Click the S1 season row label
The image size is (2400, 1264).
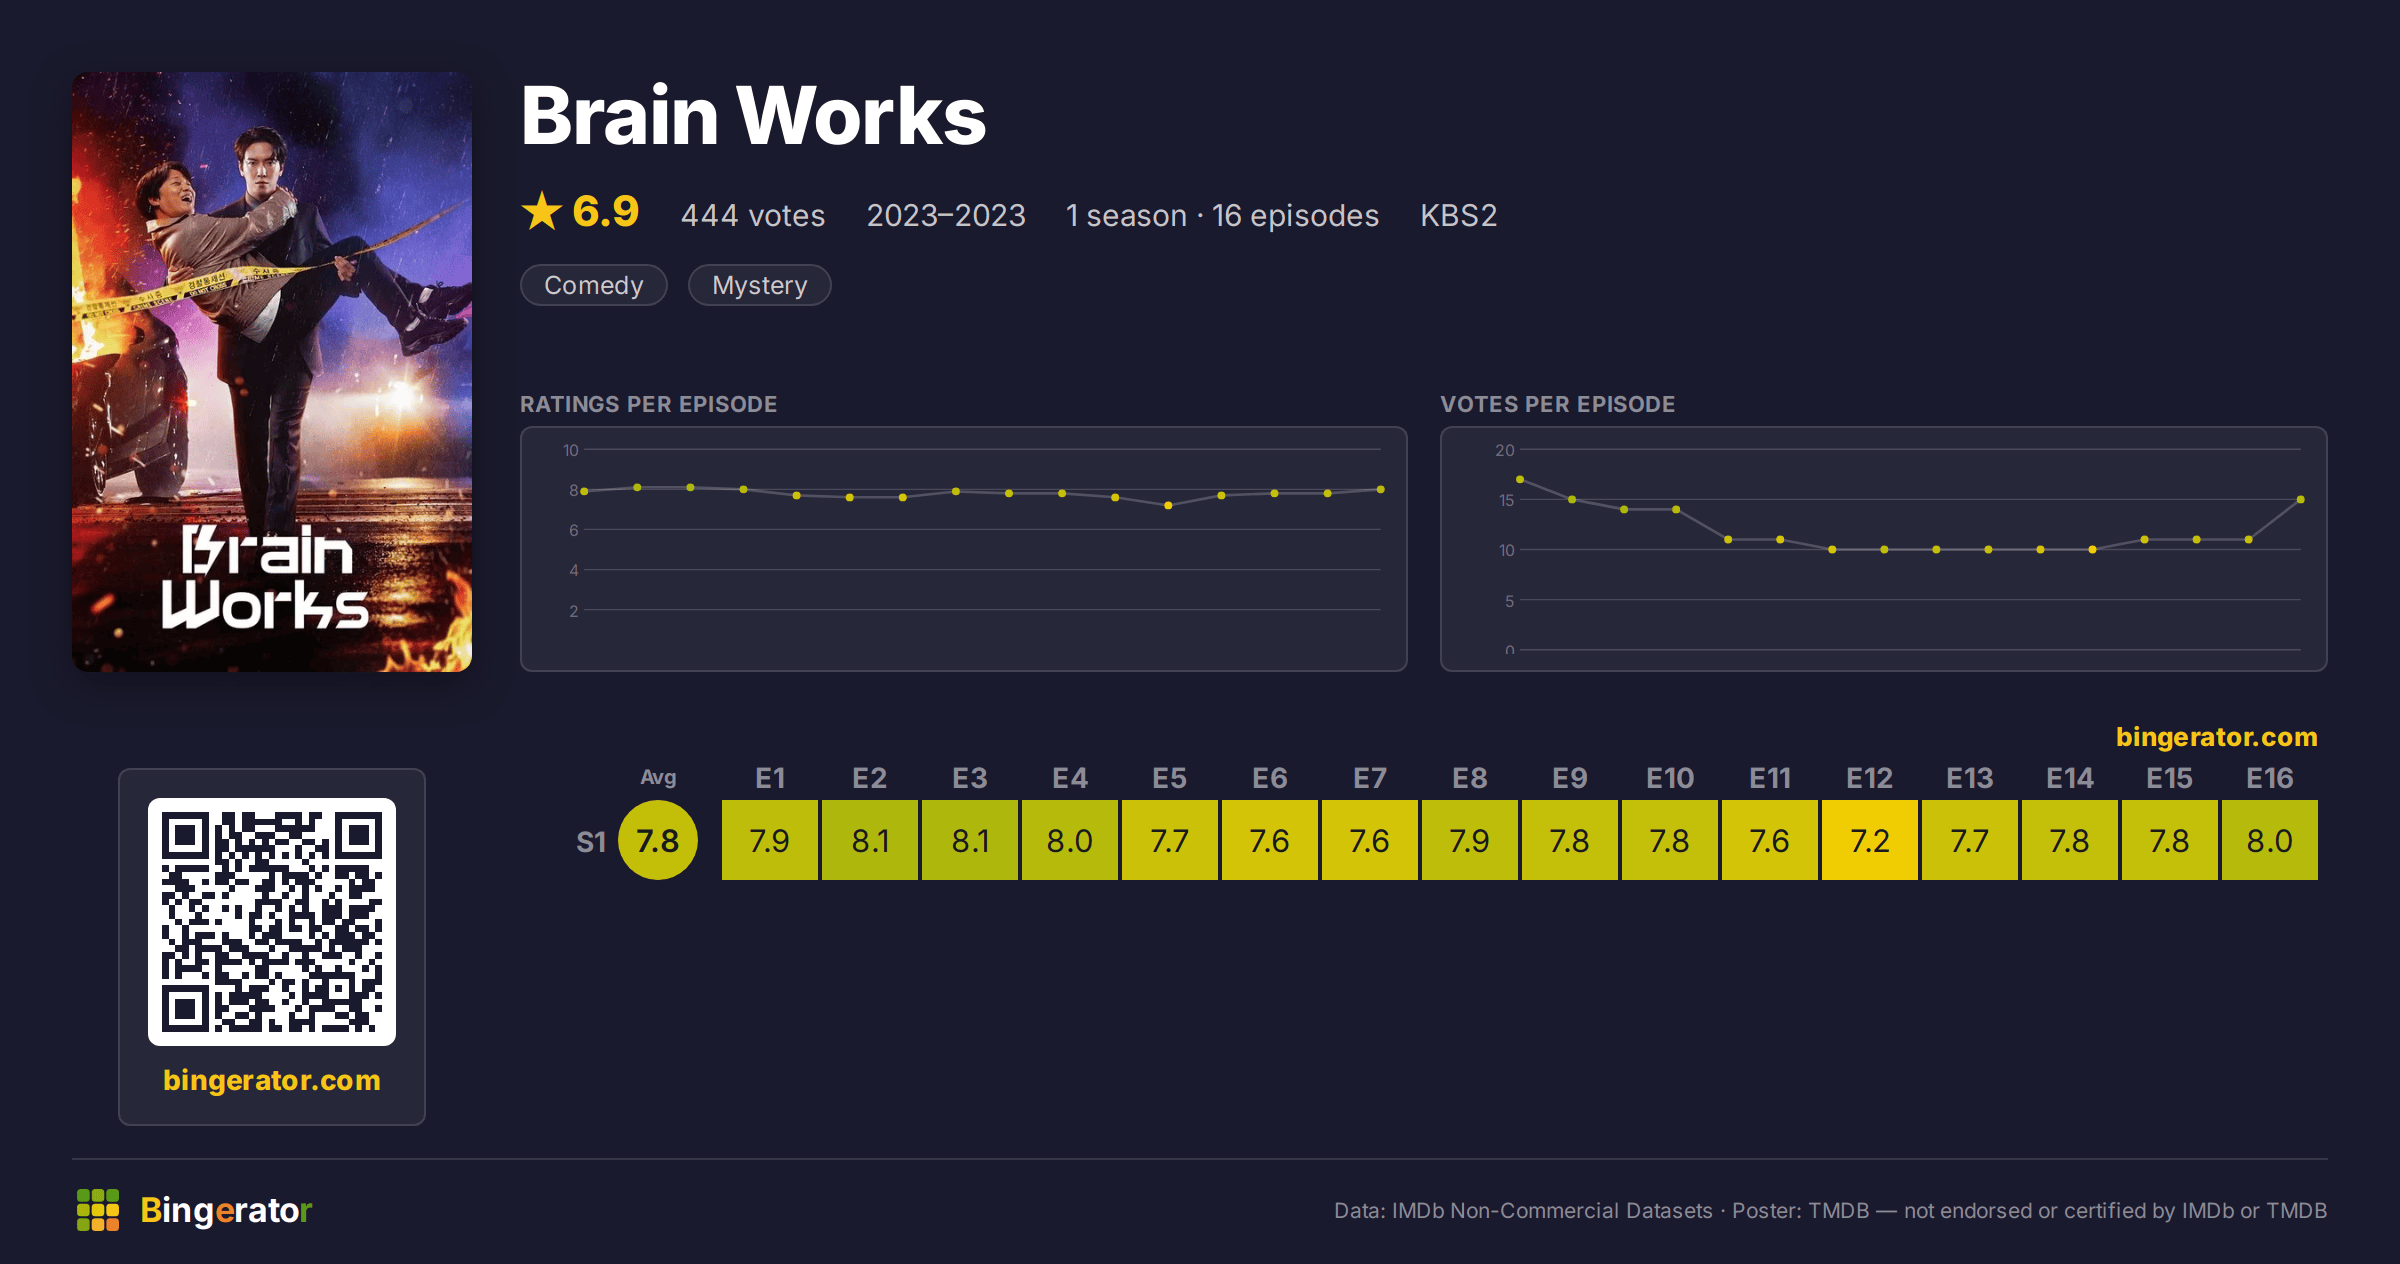tap(591, 842)
